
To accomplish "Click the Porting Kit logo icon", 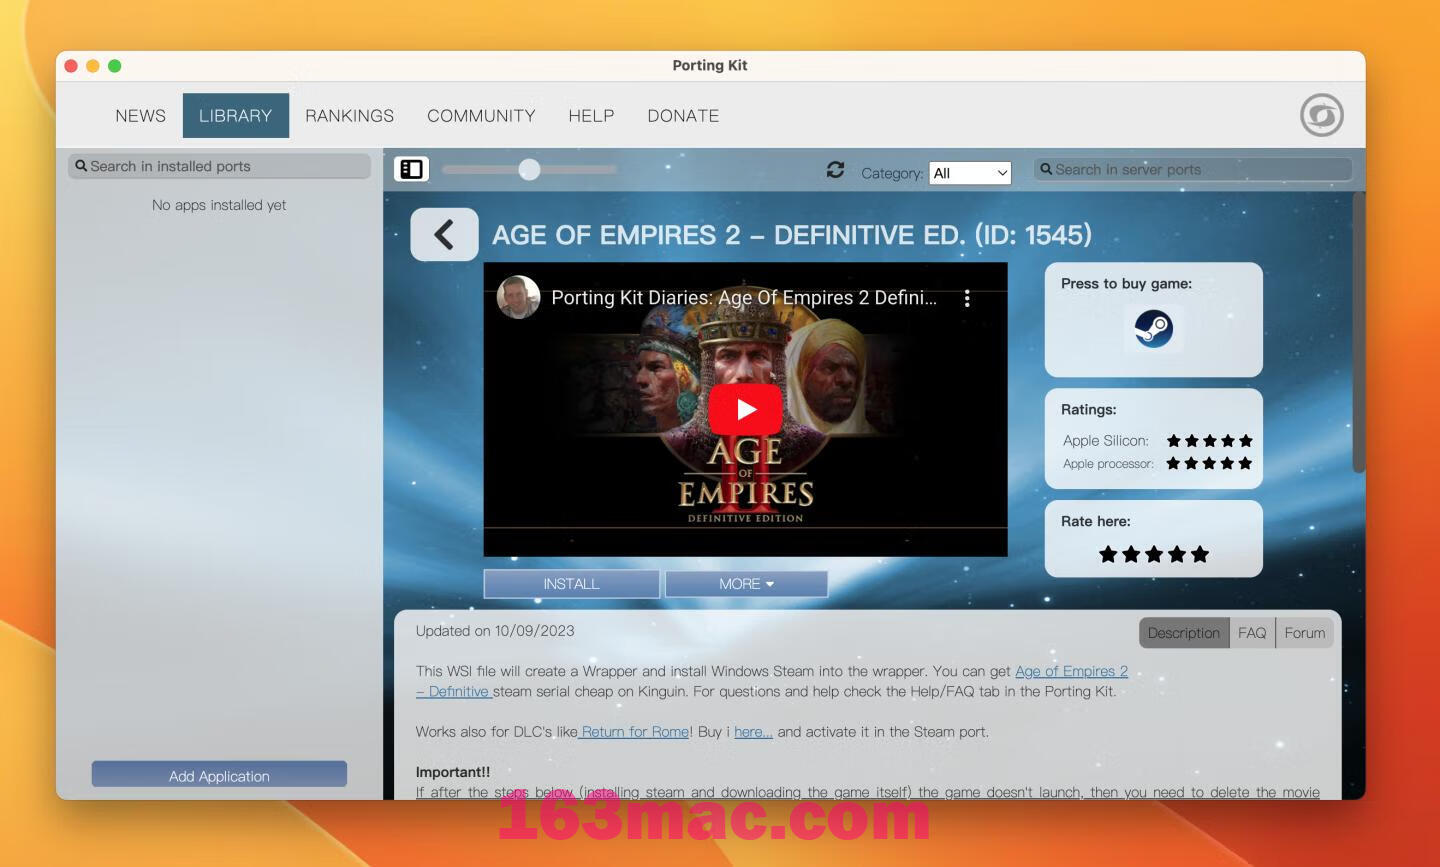I will click(x=1321, y=115).
